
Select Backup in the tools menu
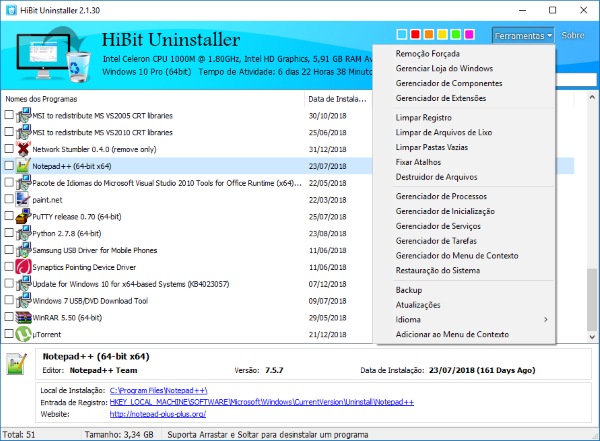[409, 290]
